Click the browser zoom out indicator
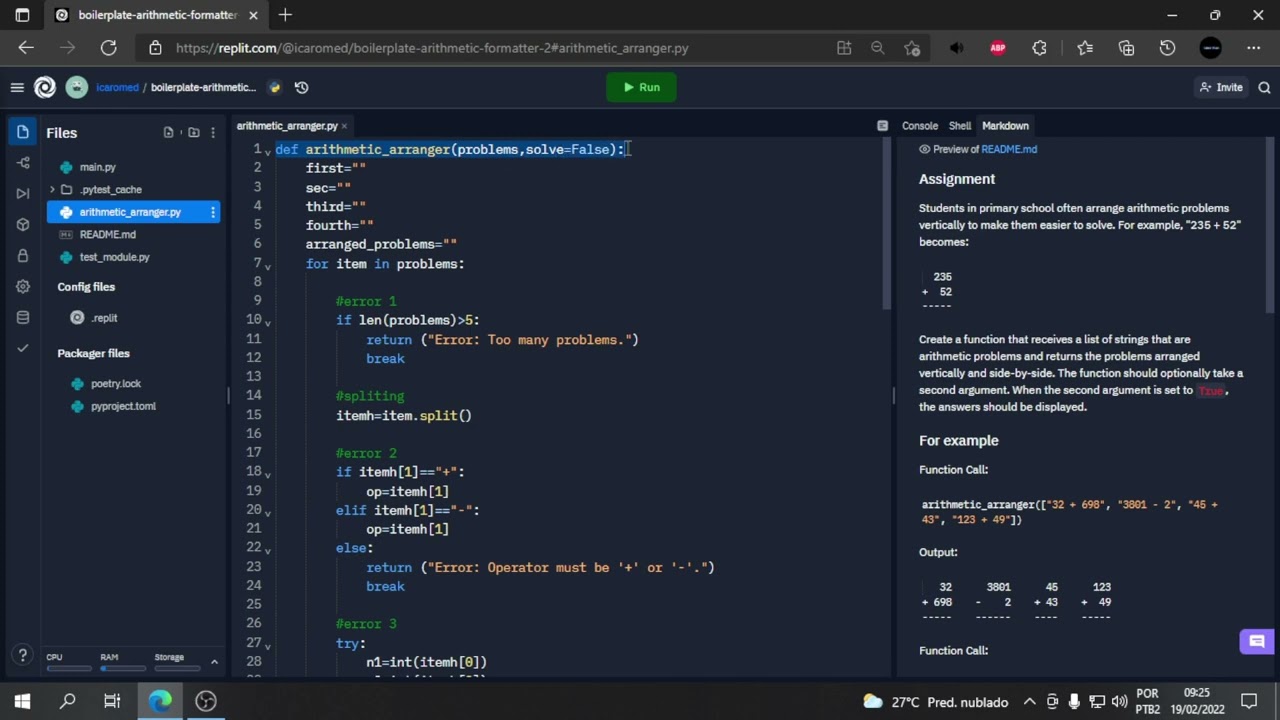 click(x=877, y=47)
